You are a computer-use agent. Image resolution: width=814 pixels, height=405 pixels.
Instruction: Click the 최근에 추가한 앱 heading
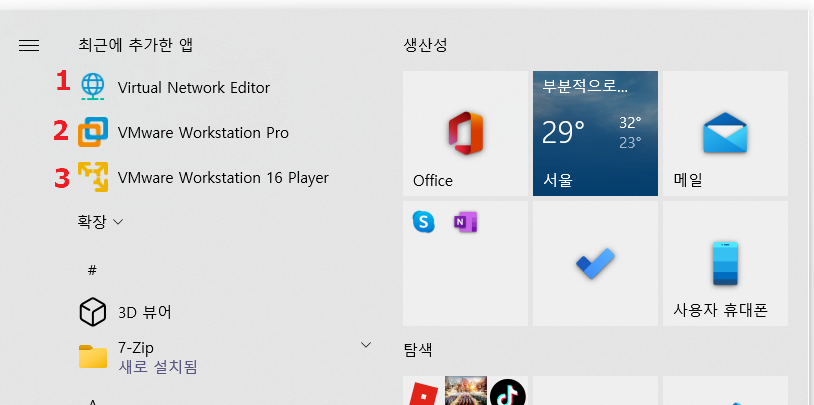tap(135, 45)
